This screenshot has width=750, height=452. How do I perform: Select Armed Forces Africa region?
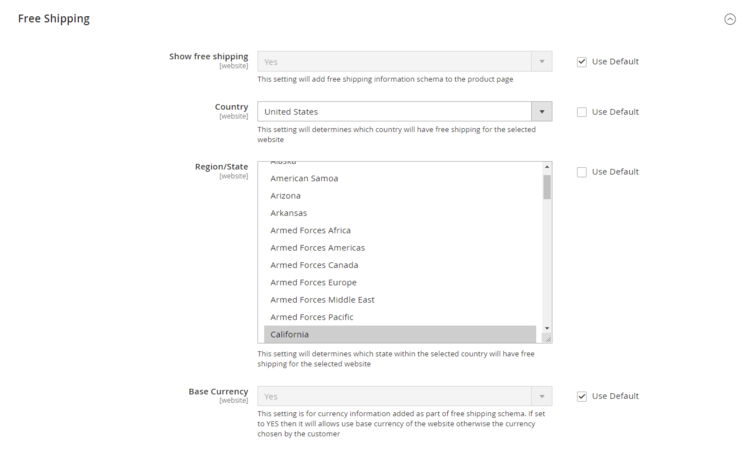point(310,230)
